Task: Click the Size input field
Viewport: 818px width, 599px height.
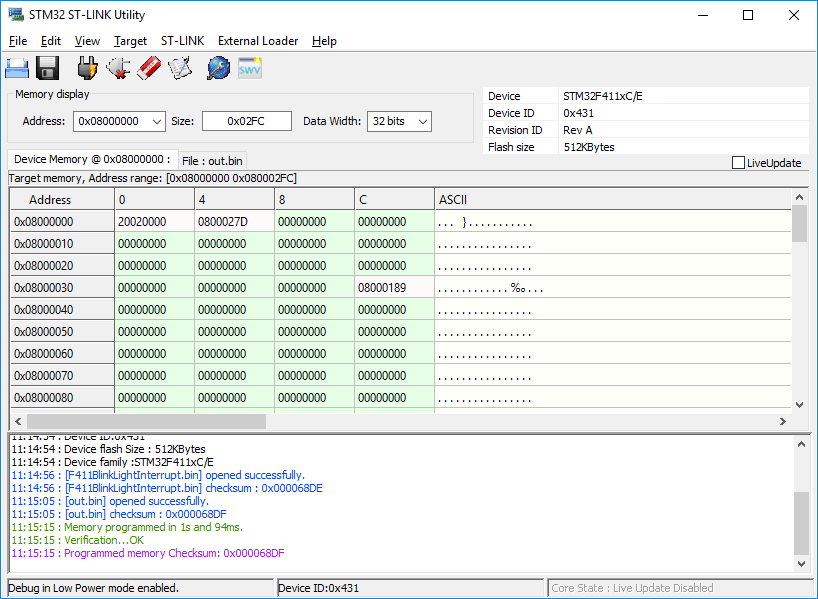Action: [x=246, y=121]
